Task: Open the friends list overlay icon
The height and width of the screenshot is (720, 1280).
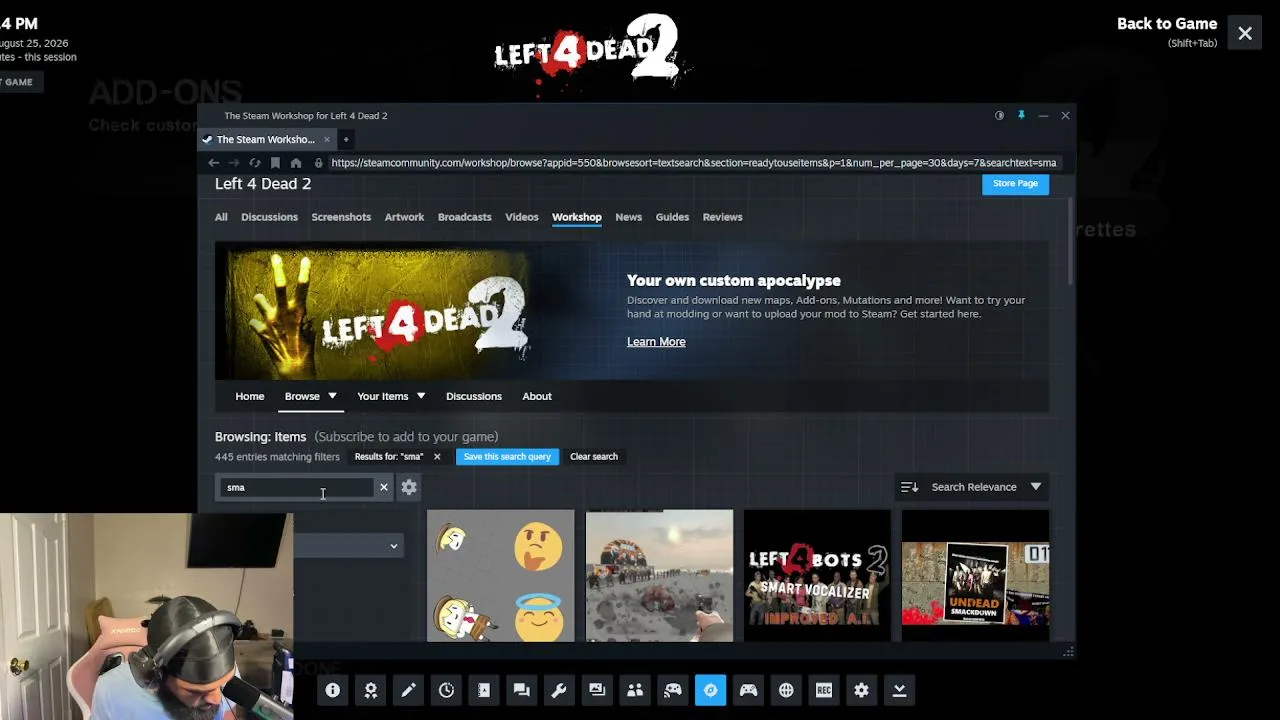Action: [x=635, y=690]
